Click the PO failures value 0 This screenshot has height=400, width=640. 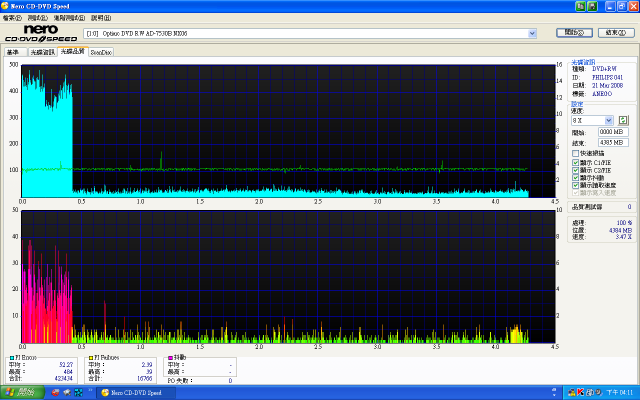click(230, 380)
